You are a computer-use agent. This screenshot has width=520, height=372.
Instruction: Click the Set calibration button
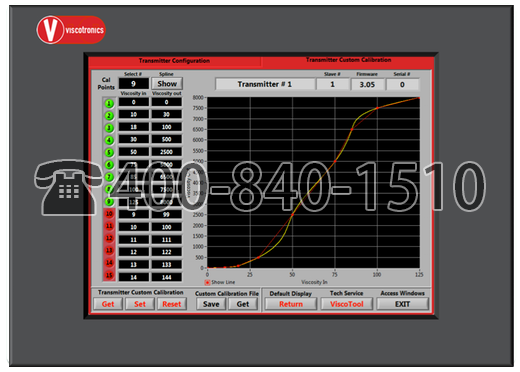(x=140, y=304)
